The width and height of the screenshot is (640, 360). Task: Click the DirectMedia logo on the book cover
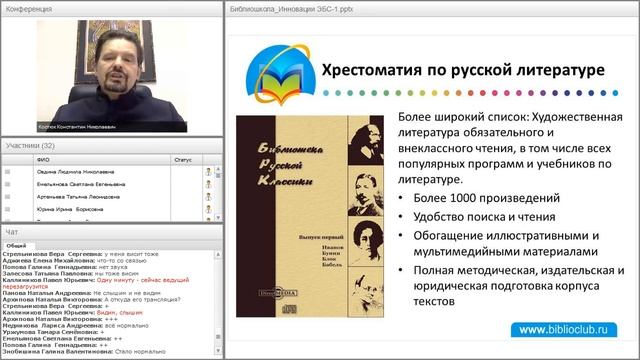pos(278,293)
